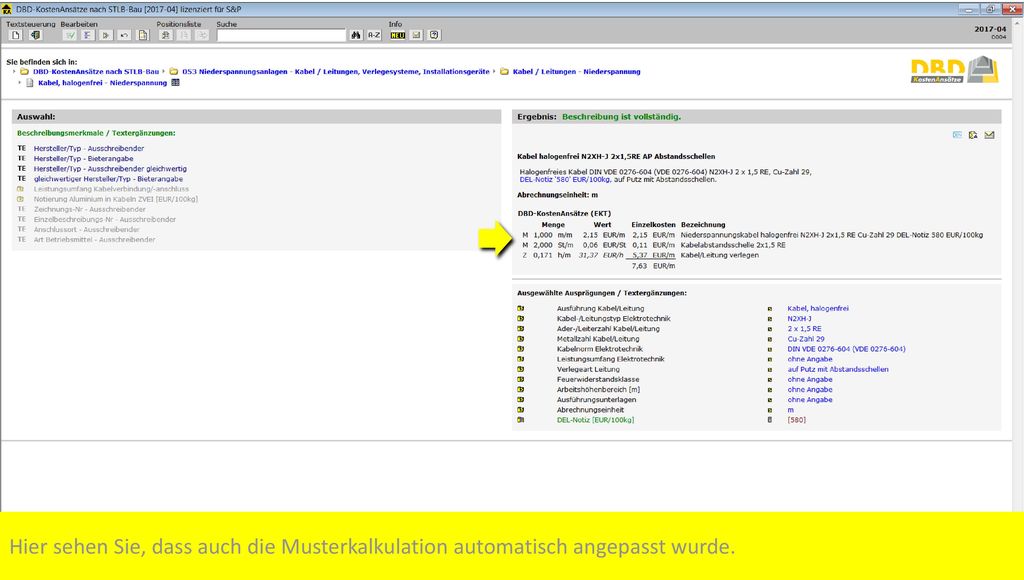Click the question mark help icon
The width and height of the screenshot is (1024, 580).
434,35
